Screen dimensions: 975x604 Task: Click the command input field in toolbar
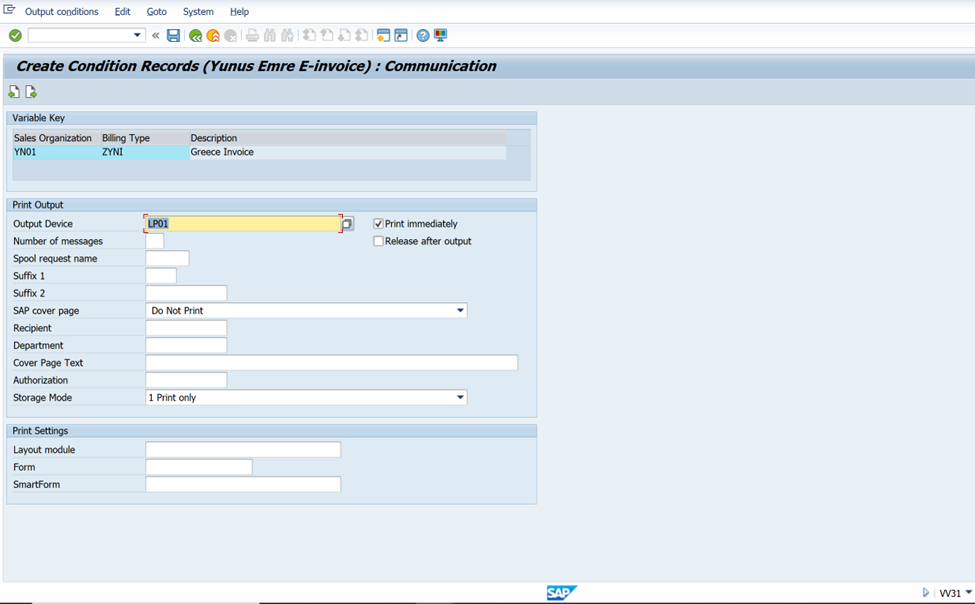coord(80,35)
